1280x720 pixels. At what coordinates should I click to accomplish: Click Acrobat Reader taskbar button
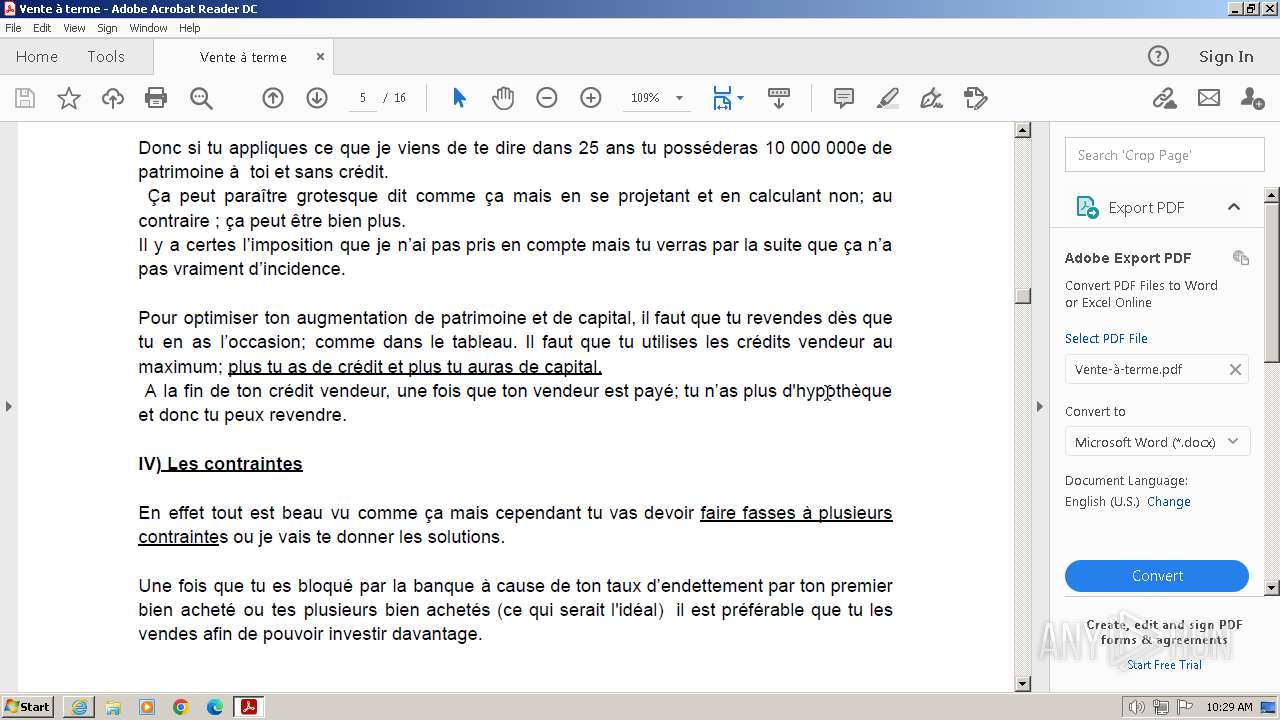(x=248, y=707)
